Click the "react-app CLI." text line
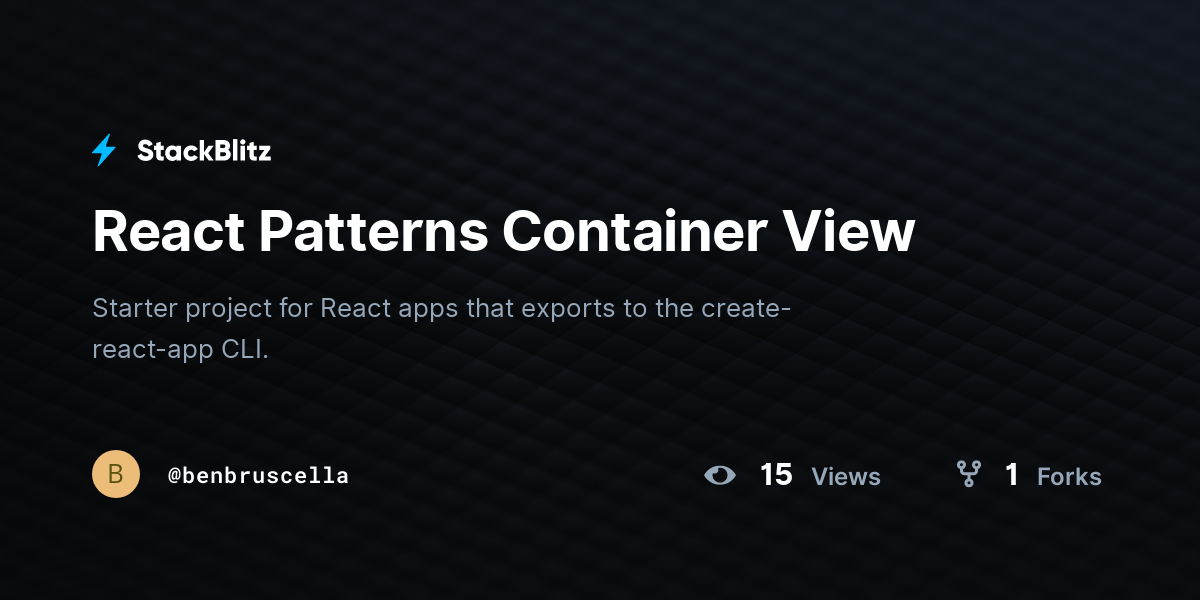Viewport: 1200px width, 600px height. coord(181,350)
